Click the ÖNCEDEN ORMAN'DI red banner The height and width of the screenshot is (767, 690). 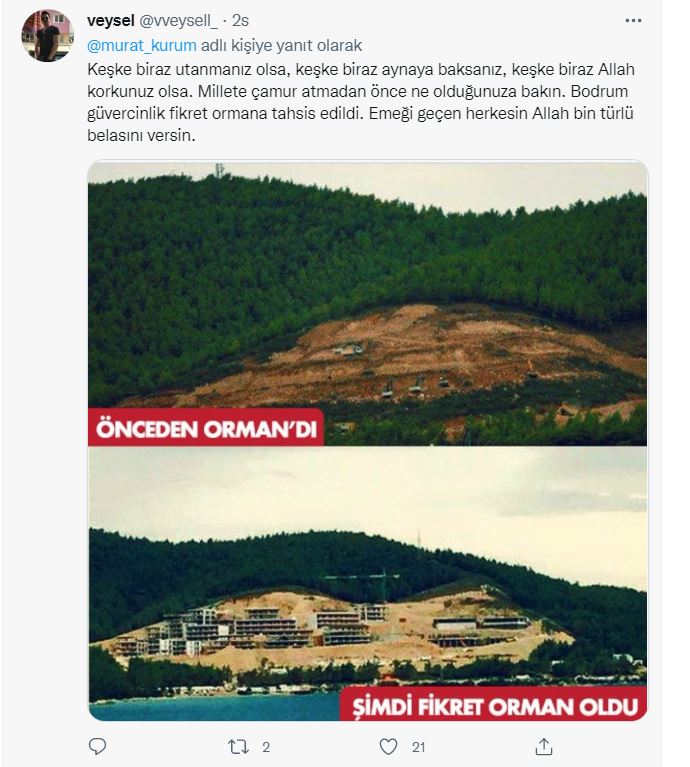[x=206, y=429]
